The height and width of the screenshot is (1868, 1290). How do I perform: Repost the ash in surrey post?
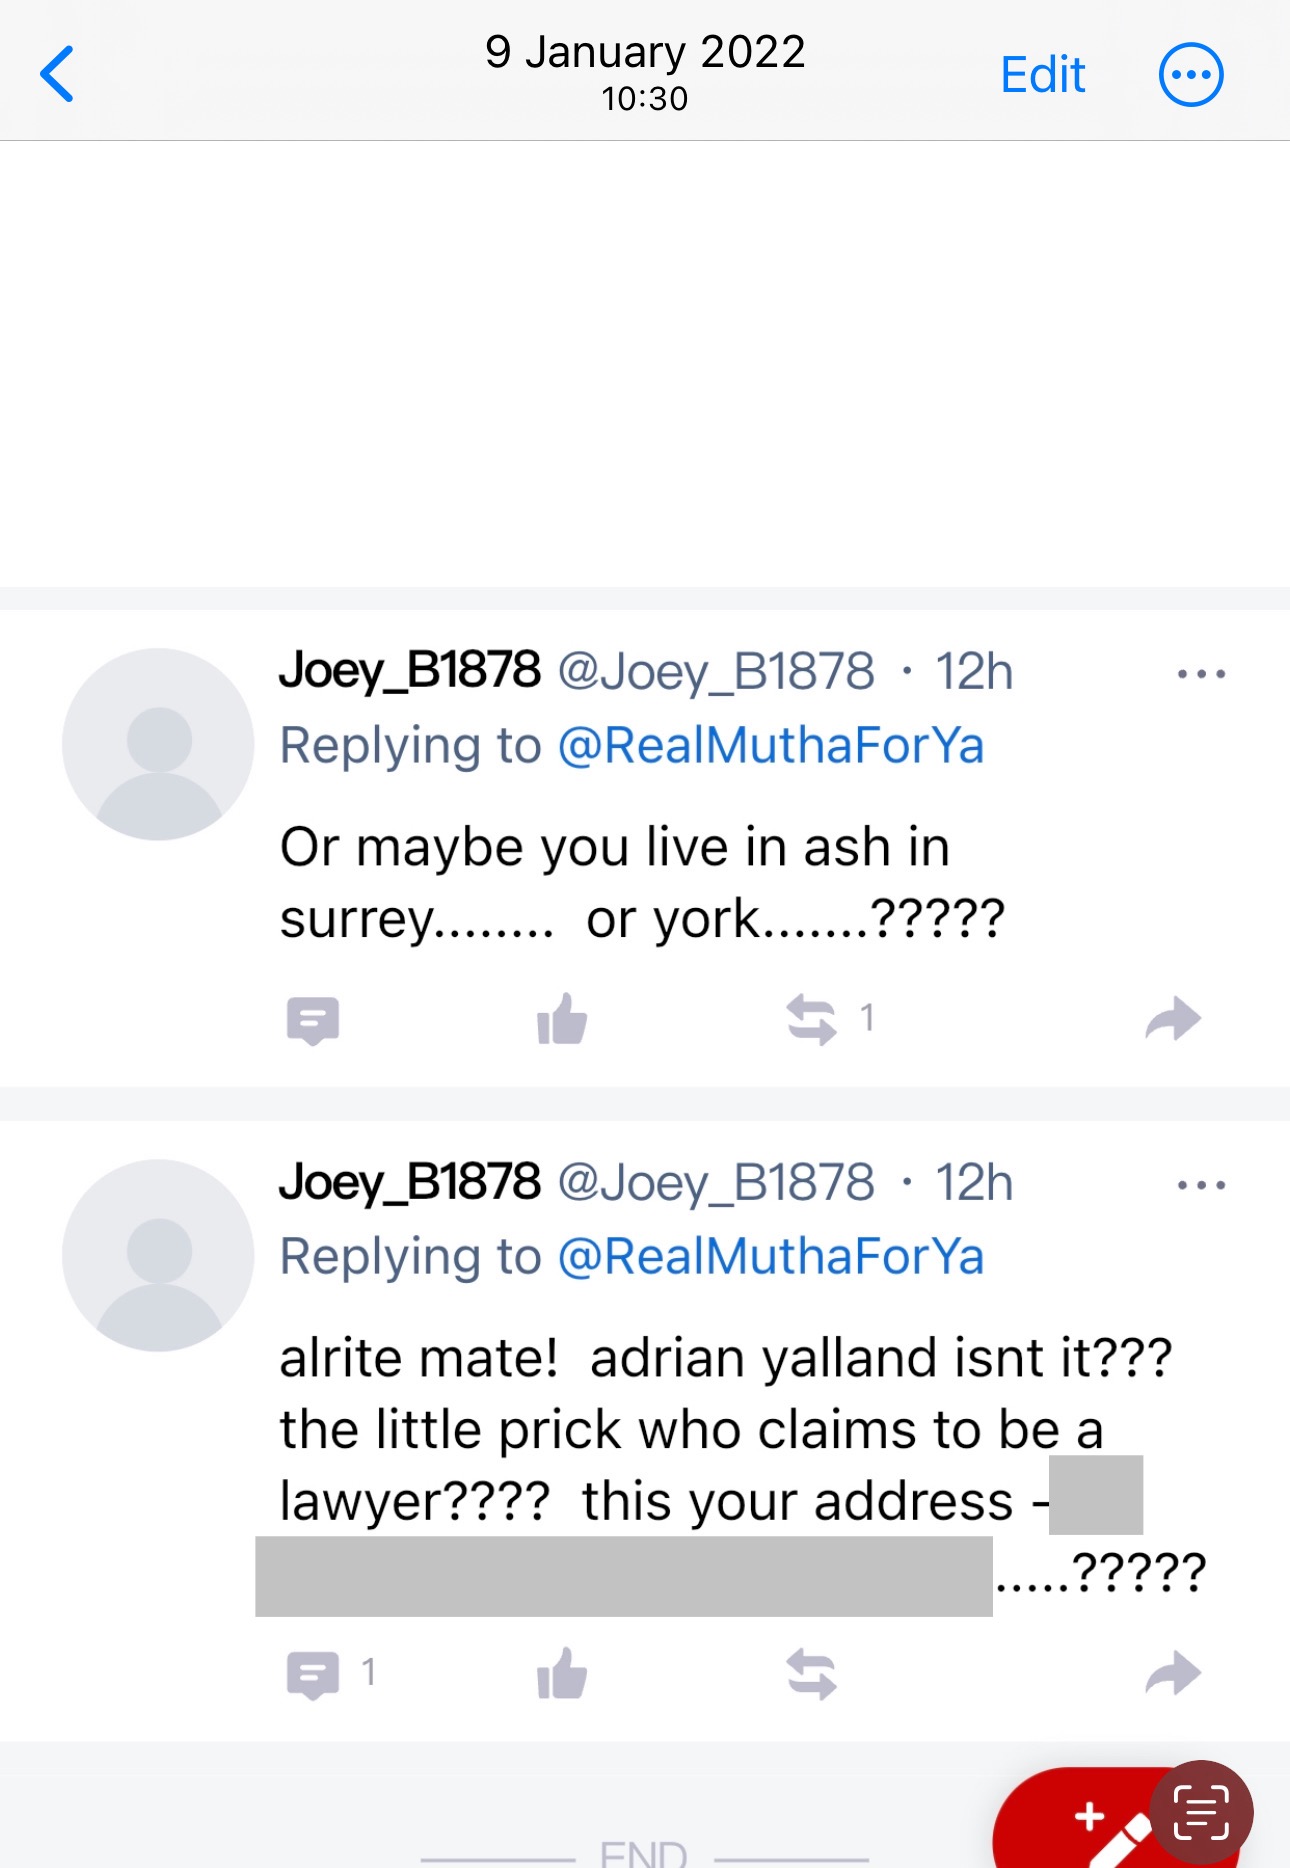(x=811, y=1020)
